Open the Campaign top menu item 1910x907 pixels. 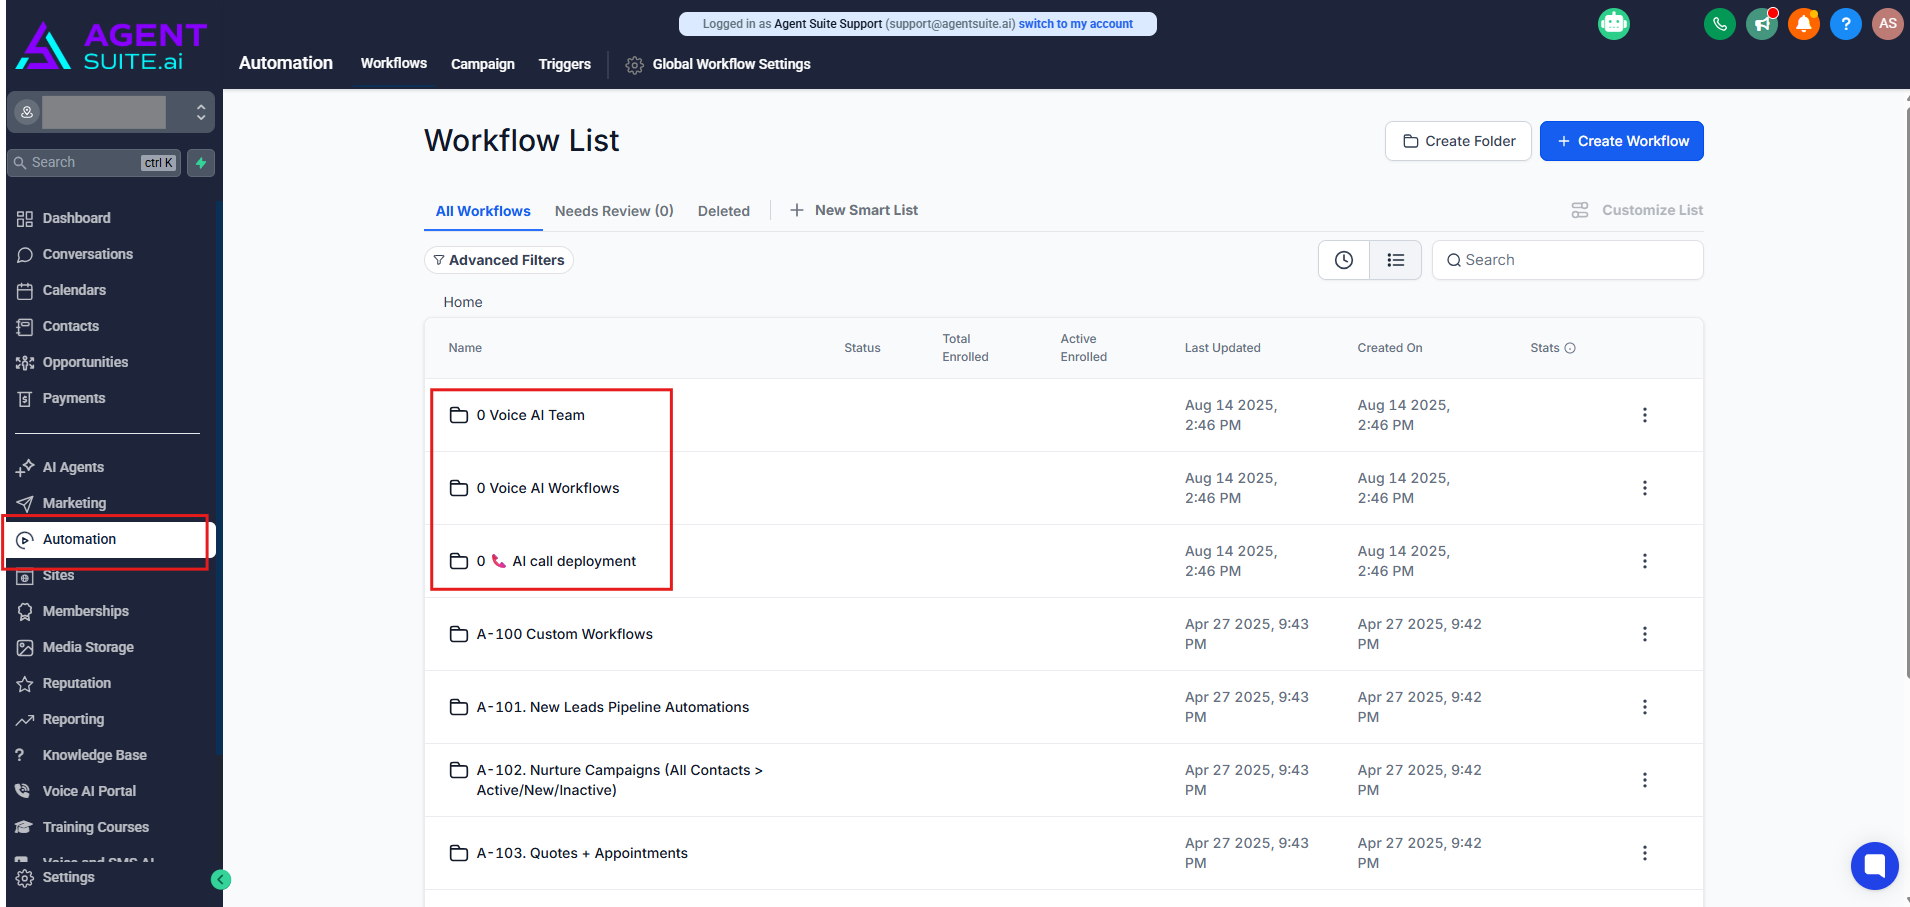pos(483,64)
